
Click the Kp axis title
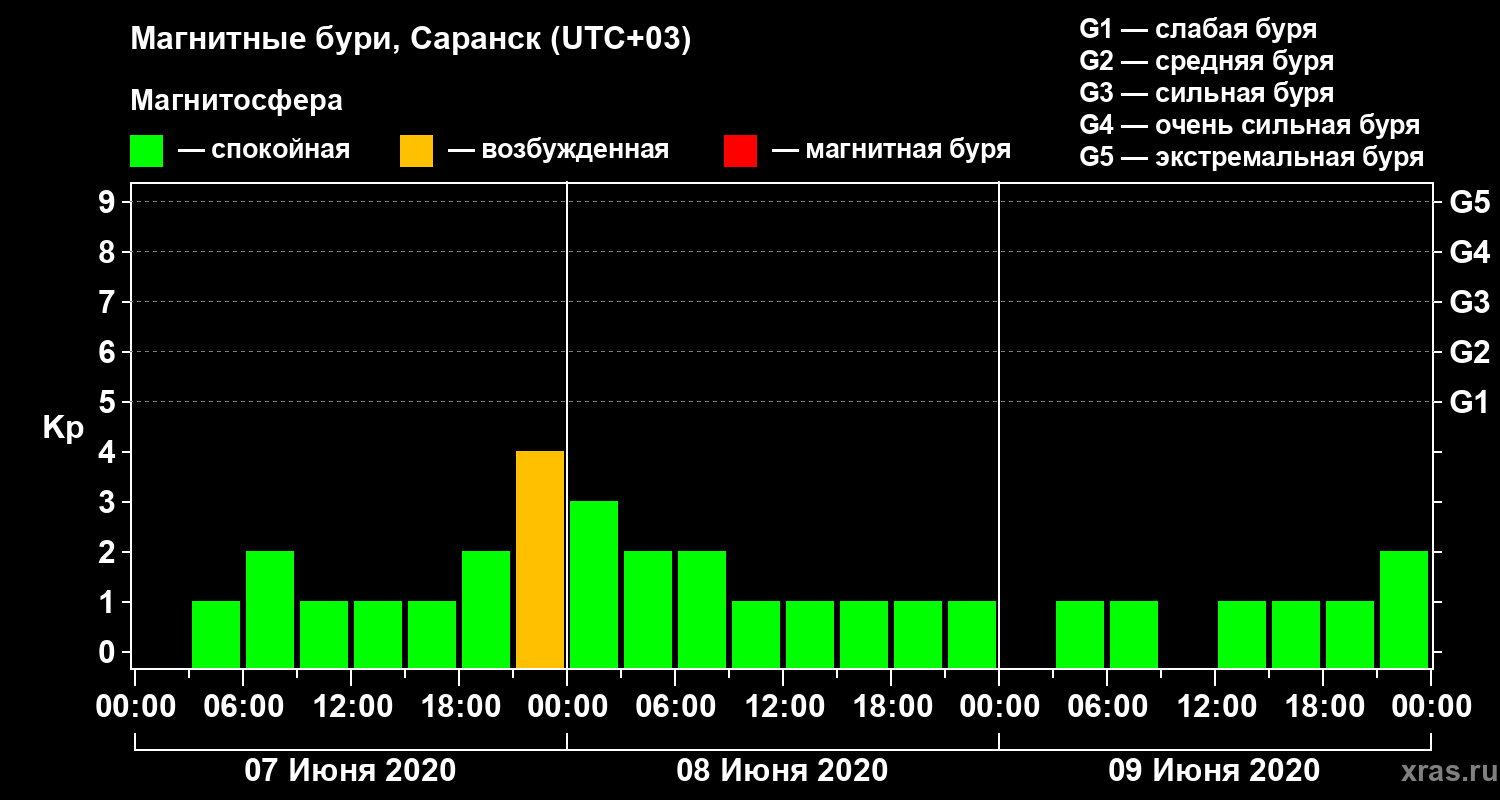tap(63, 428)
